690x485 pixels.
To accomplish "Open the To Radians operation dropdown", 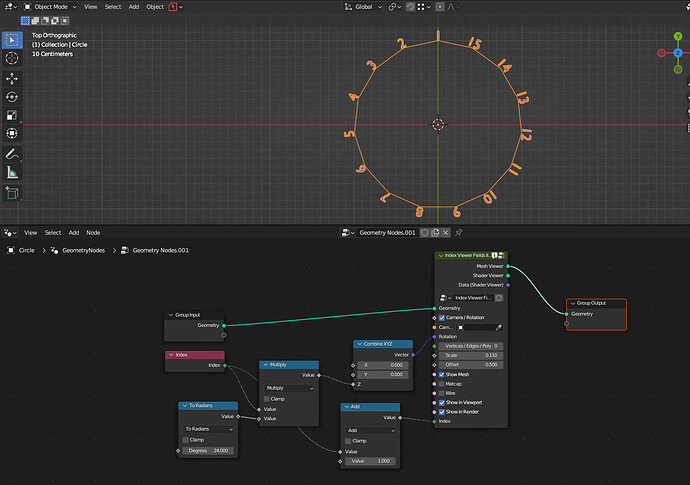I will (209, 429).
